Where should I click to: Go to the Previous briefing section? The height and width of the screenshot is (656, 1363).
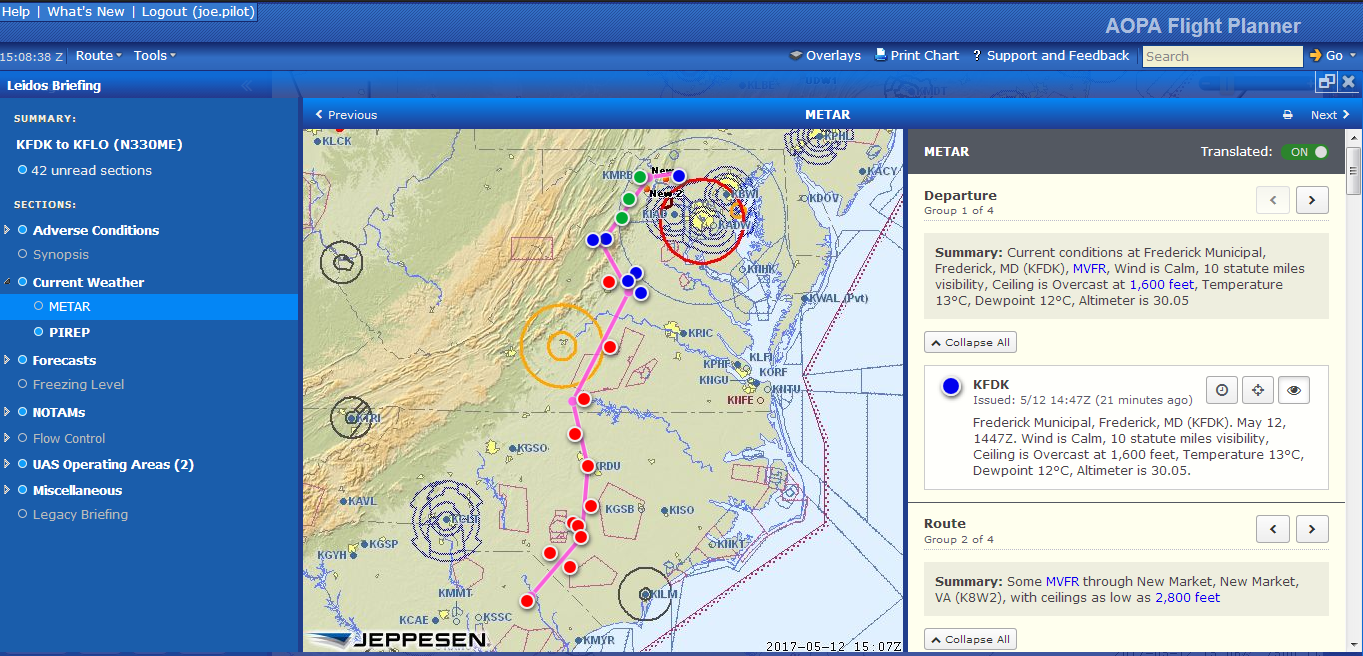[x=346, y=115]
